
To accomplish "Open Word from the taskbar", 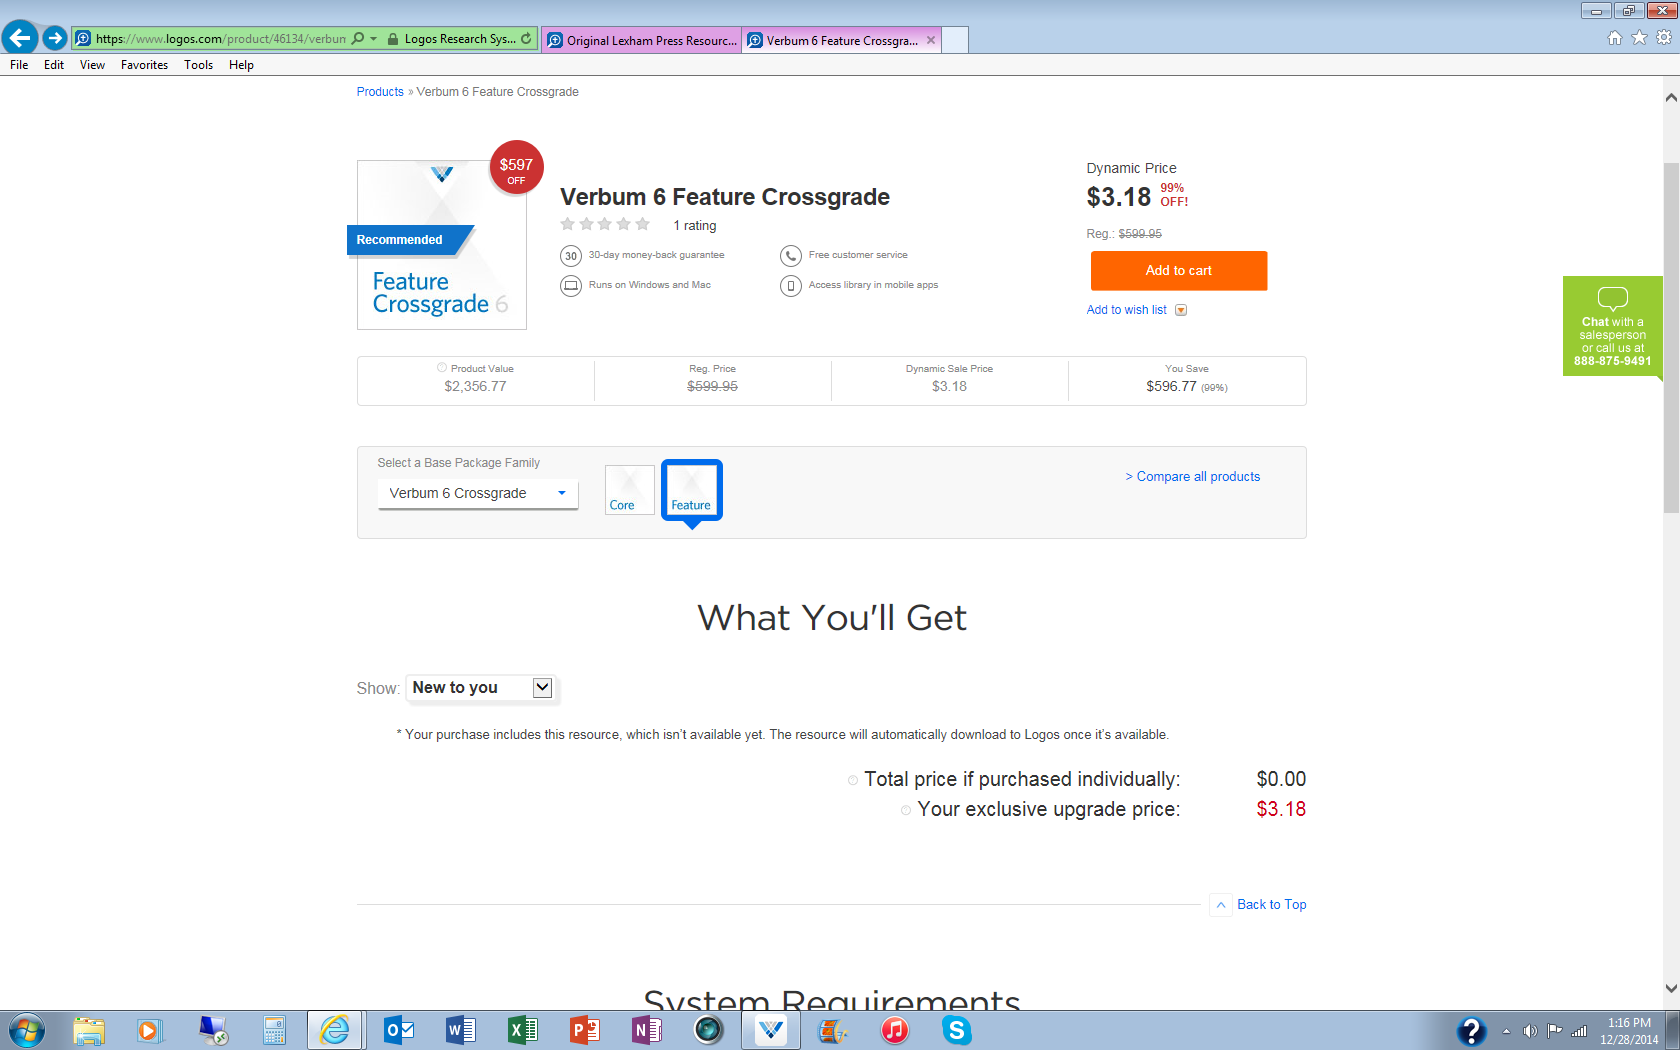I will click(461, 1030).
